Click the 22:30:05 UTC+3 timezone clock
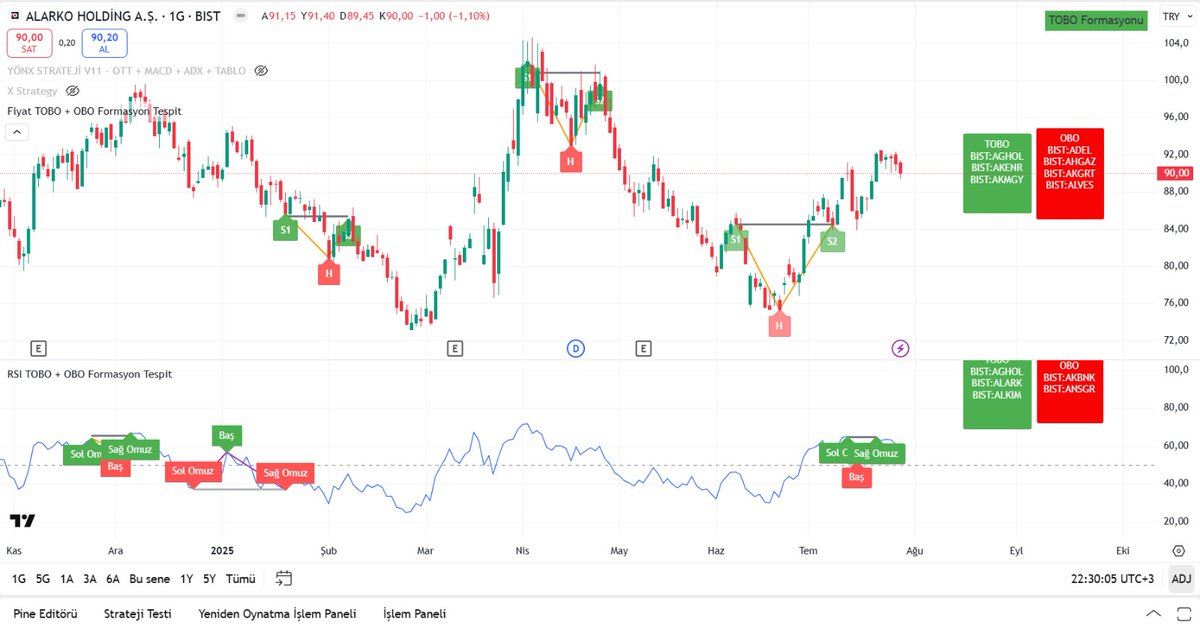The height and width of the screenshot is (628, 1200). pyautogui.click(x=1113, y=579)
